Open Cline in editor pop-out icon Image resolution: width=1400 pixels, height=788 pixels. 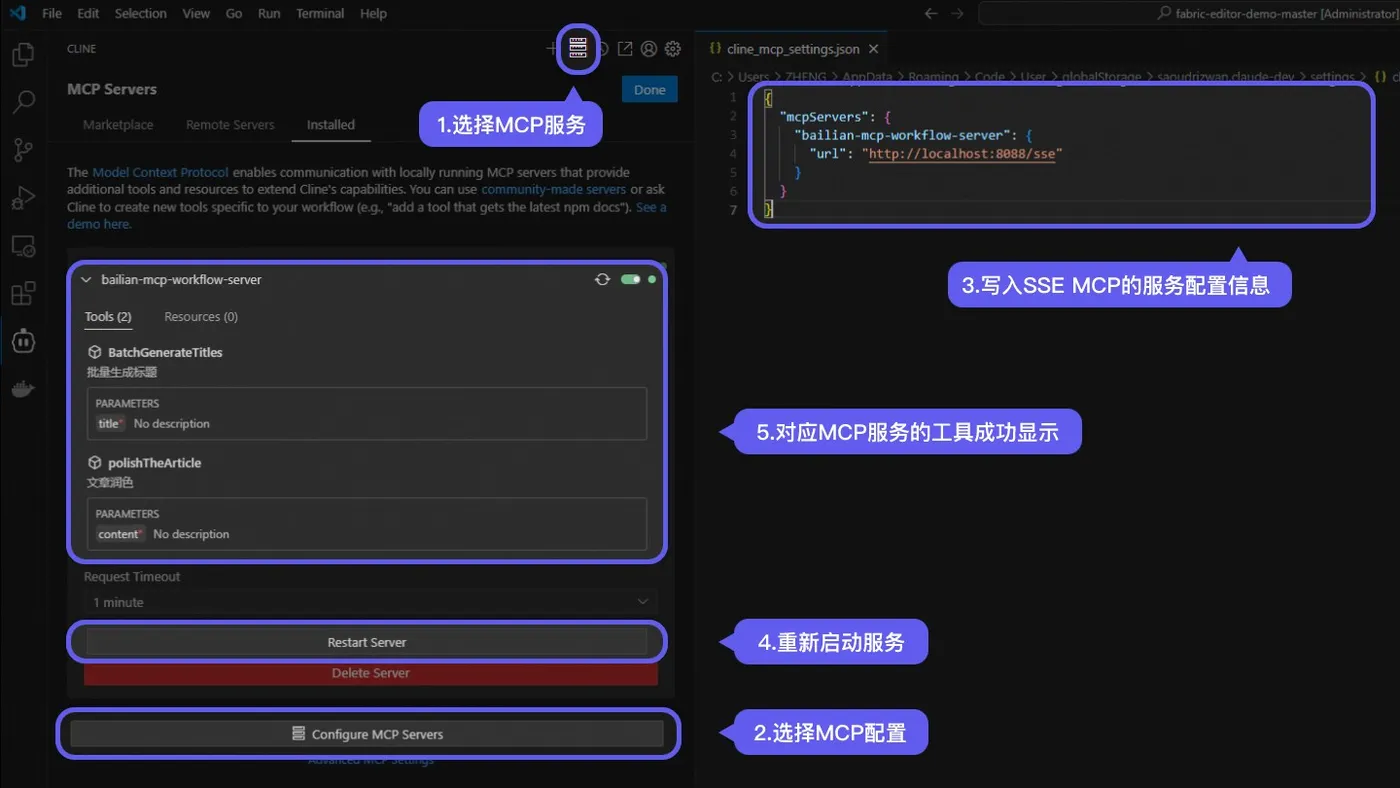click(x=625, y=49)
